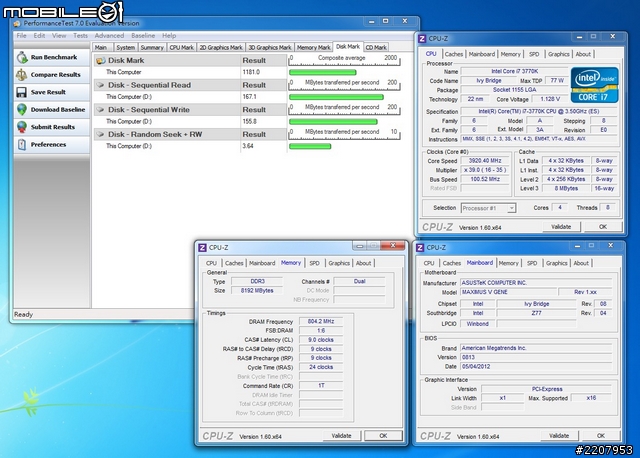Expand Disk - Random Seek + RW section
The width and height of the screenshot is (640, 458).
tap(100, 134)
